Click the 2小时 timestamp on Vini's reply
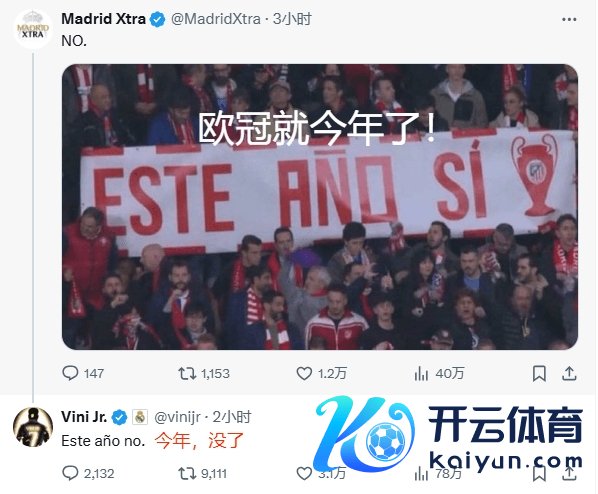Screen dimensions: 598x494 click(x=232, y=417)
